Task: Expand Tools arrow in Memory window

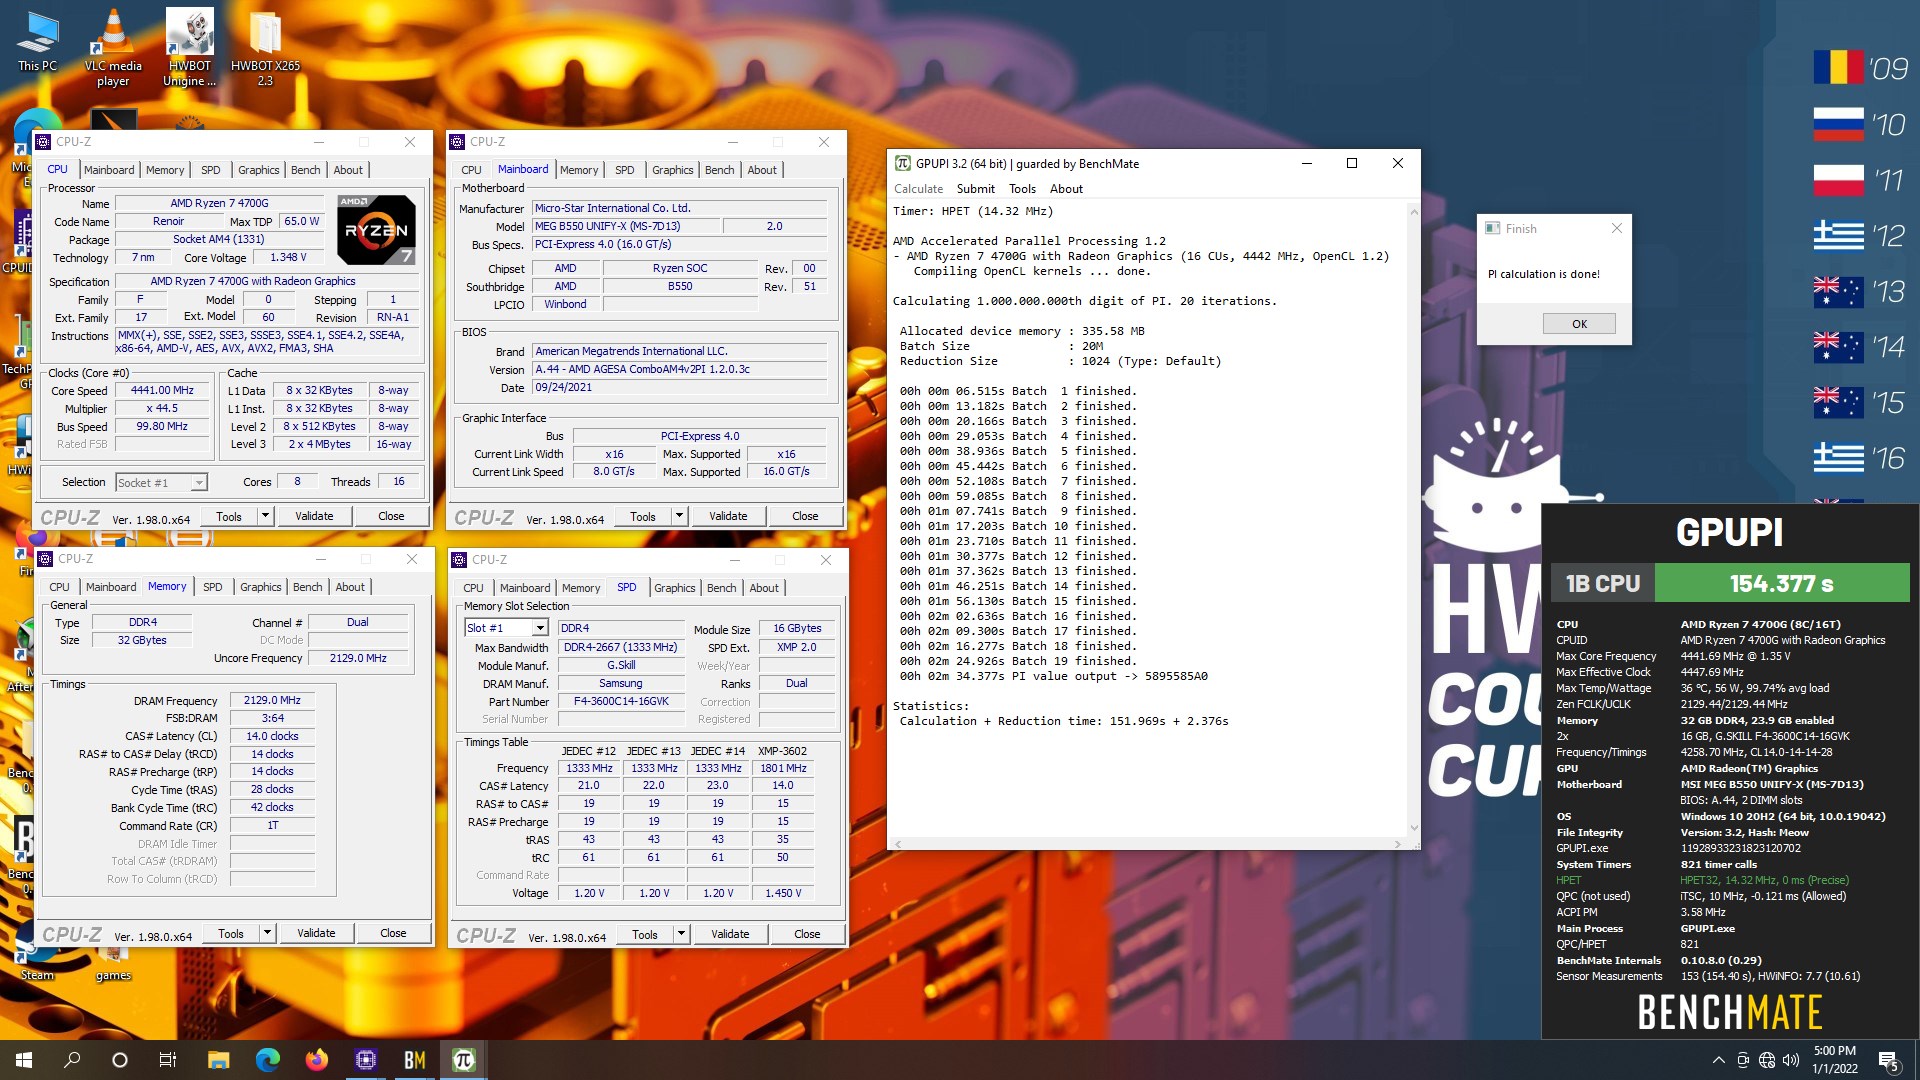Action: pos(267,933)
